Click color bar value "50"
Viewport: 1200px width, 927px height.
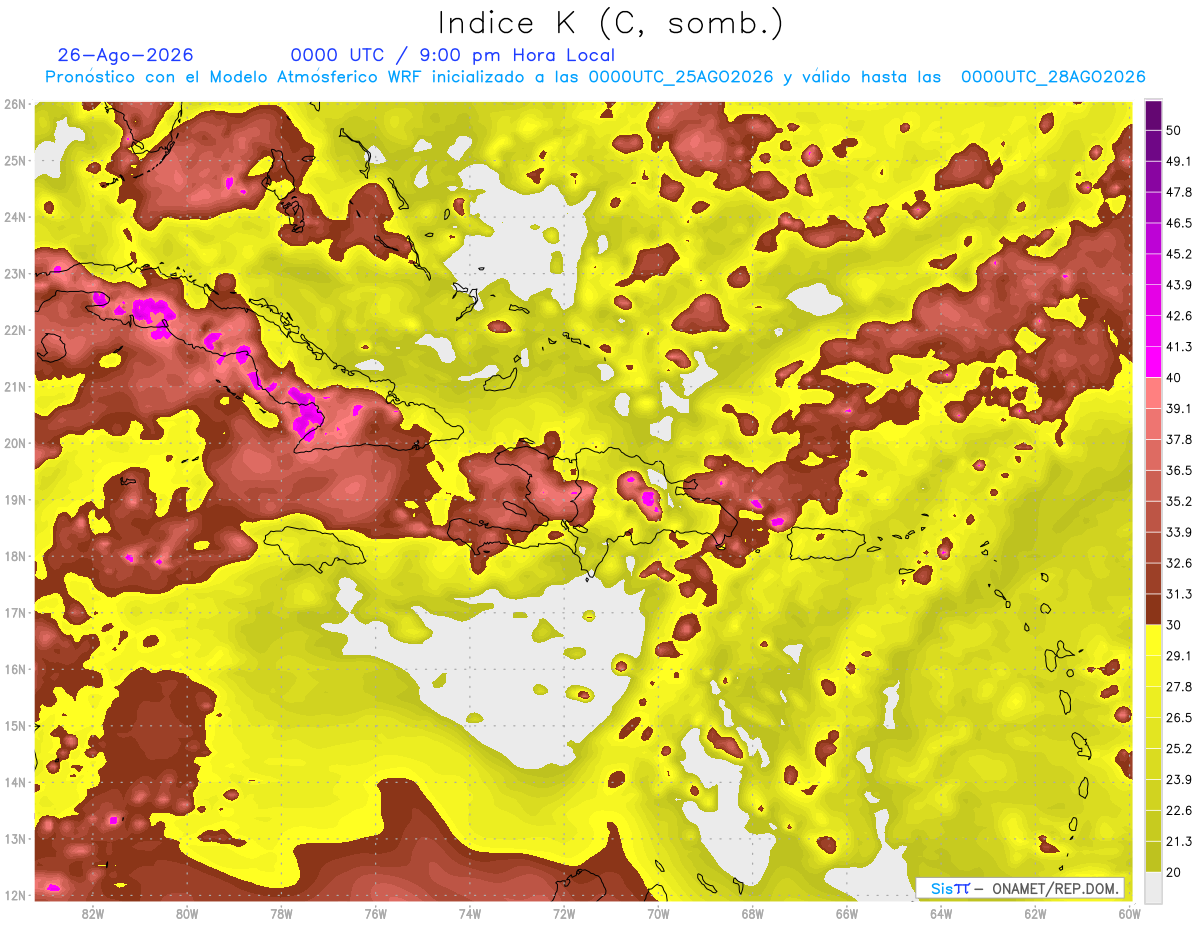point(1174,131)
